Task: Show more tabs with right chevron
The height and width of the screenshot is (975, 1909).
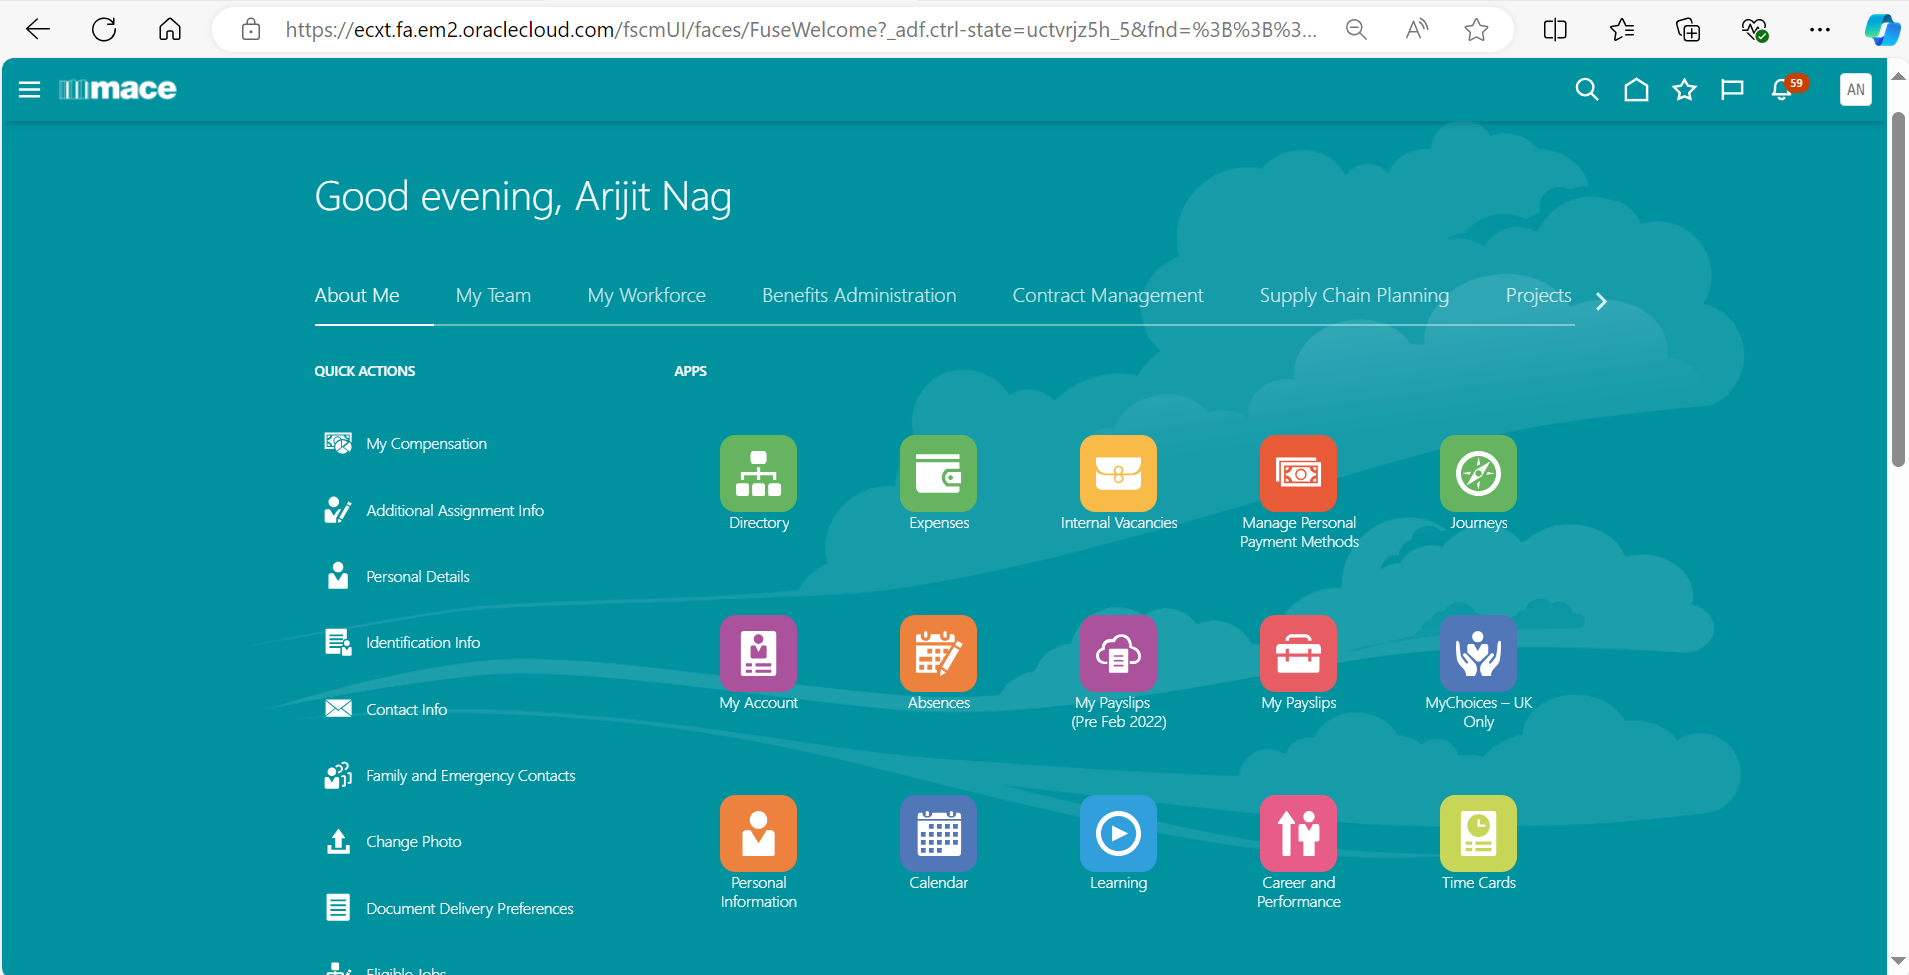Action: click(1601, 301)
